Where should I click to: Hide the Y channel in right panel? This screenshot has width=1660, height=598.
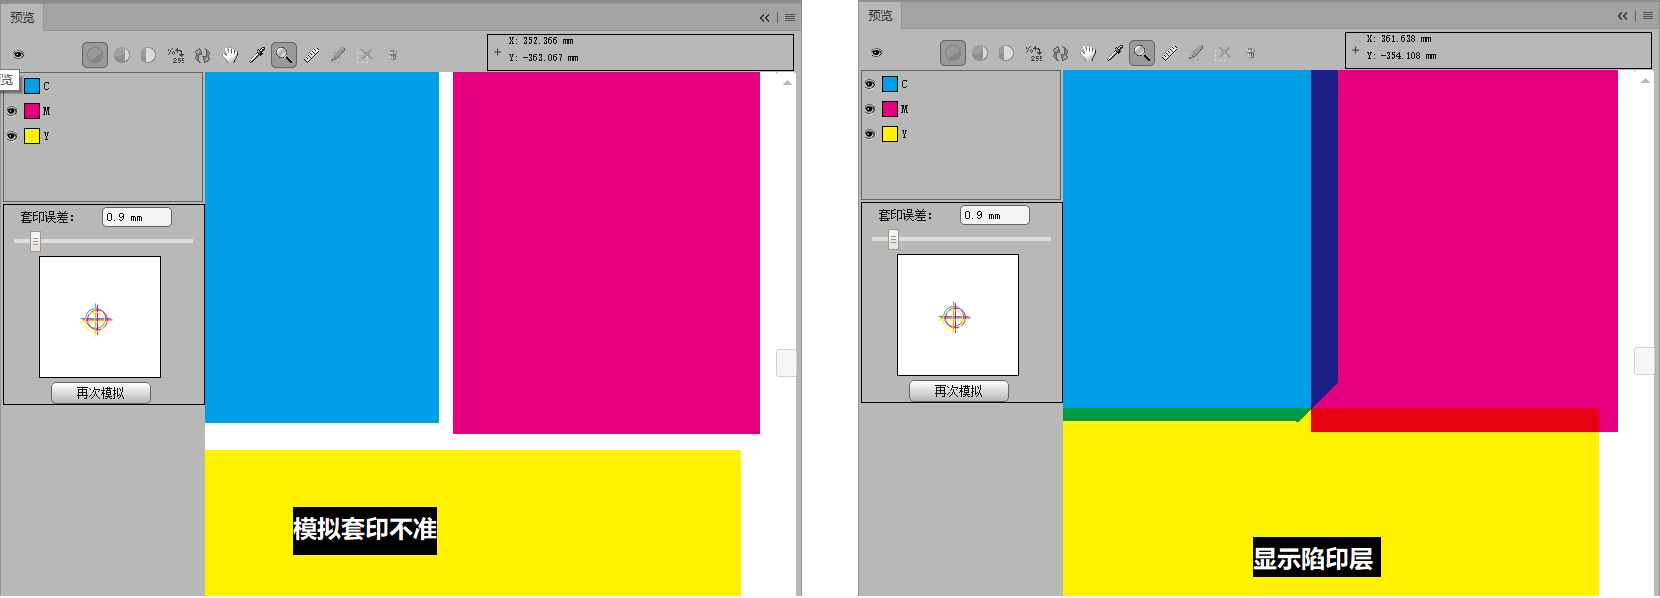point(870,134)
